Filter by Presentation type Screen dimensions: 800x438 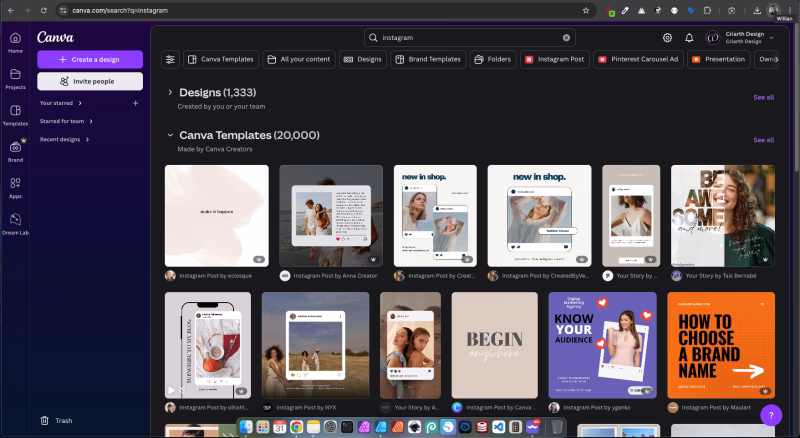tap(718, 59)
